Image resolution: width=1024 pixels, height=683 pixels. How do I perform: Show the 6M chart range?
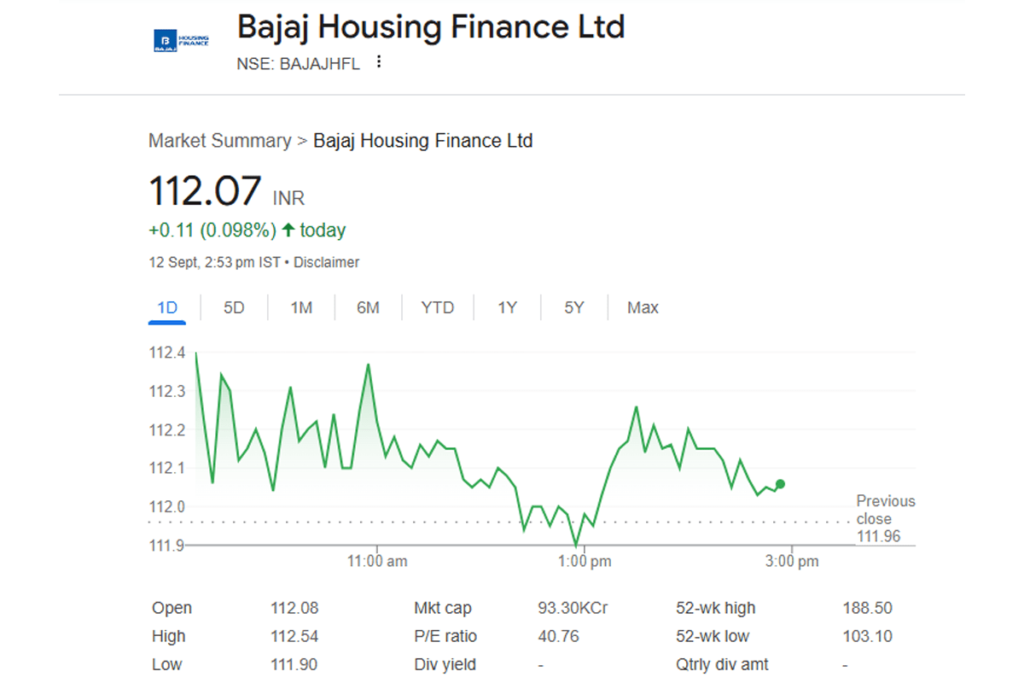[x=368, y=308]
